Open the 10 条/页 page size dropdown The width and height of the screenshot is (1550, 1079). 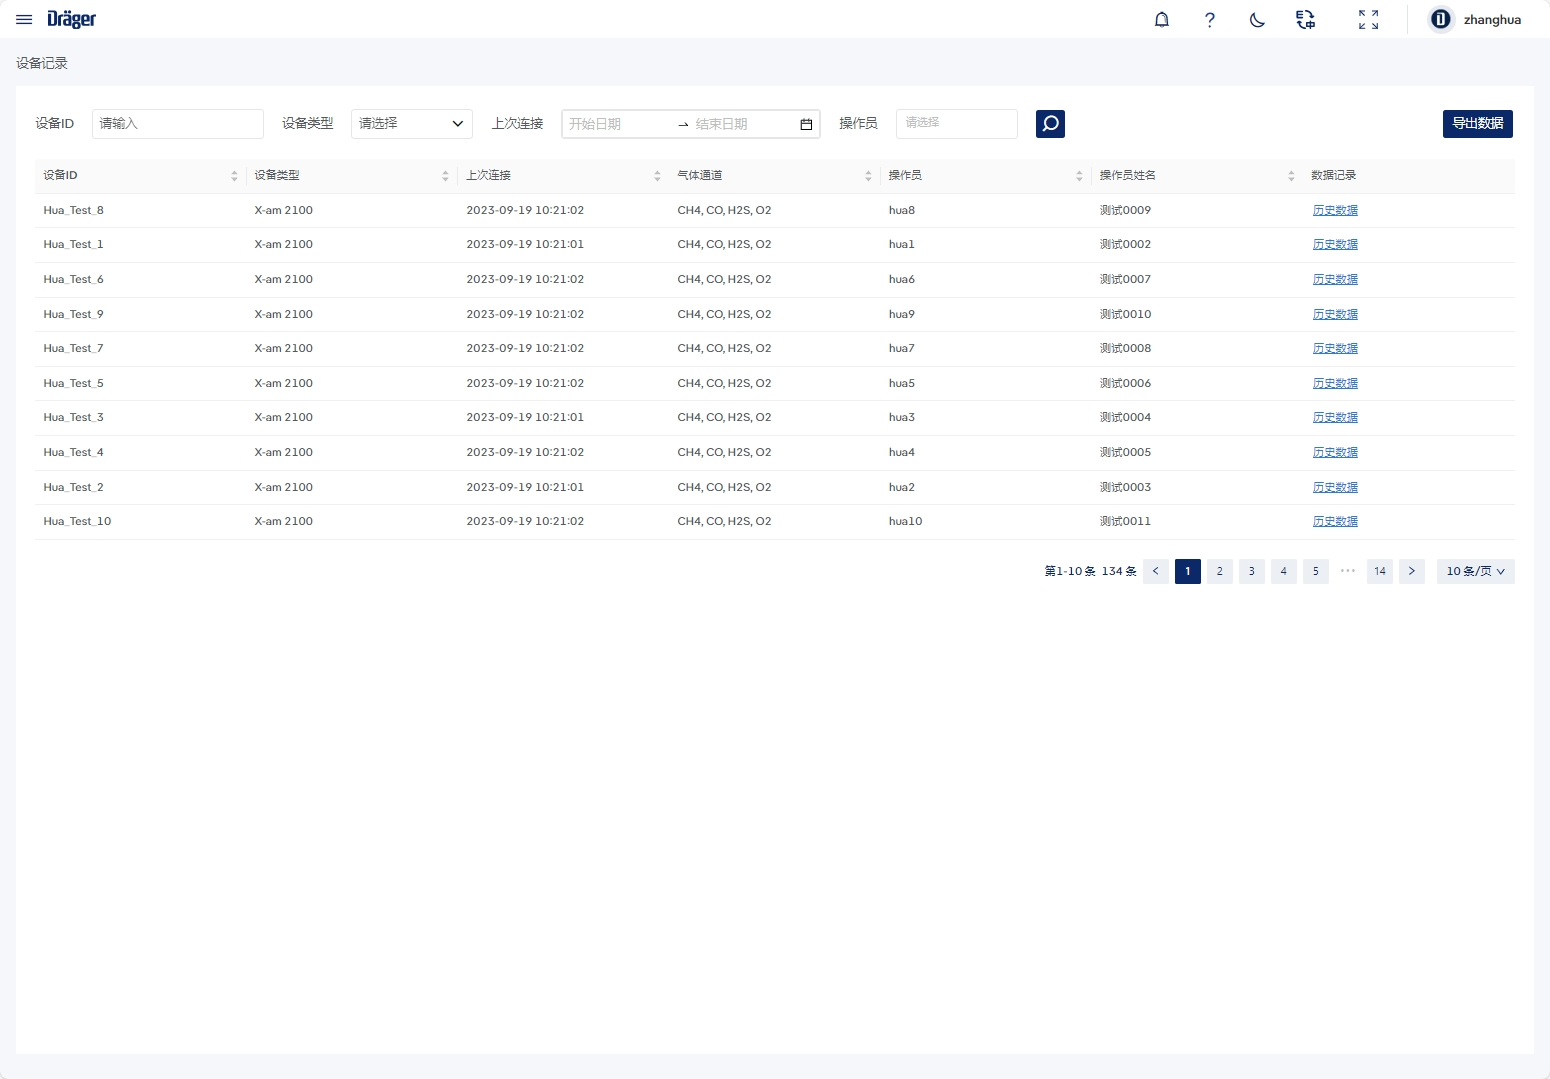point(1475,571)
